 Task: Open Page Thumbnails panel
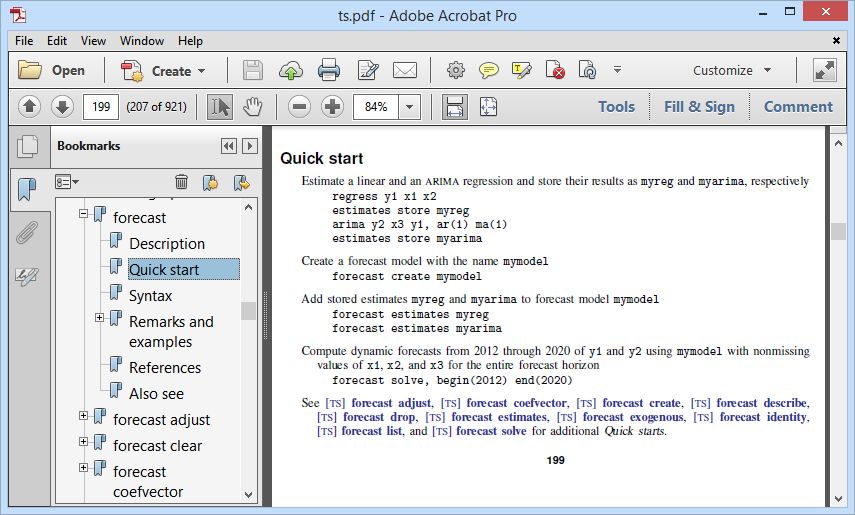click(x=27, y=147)
